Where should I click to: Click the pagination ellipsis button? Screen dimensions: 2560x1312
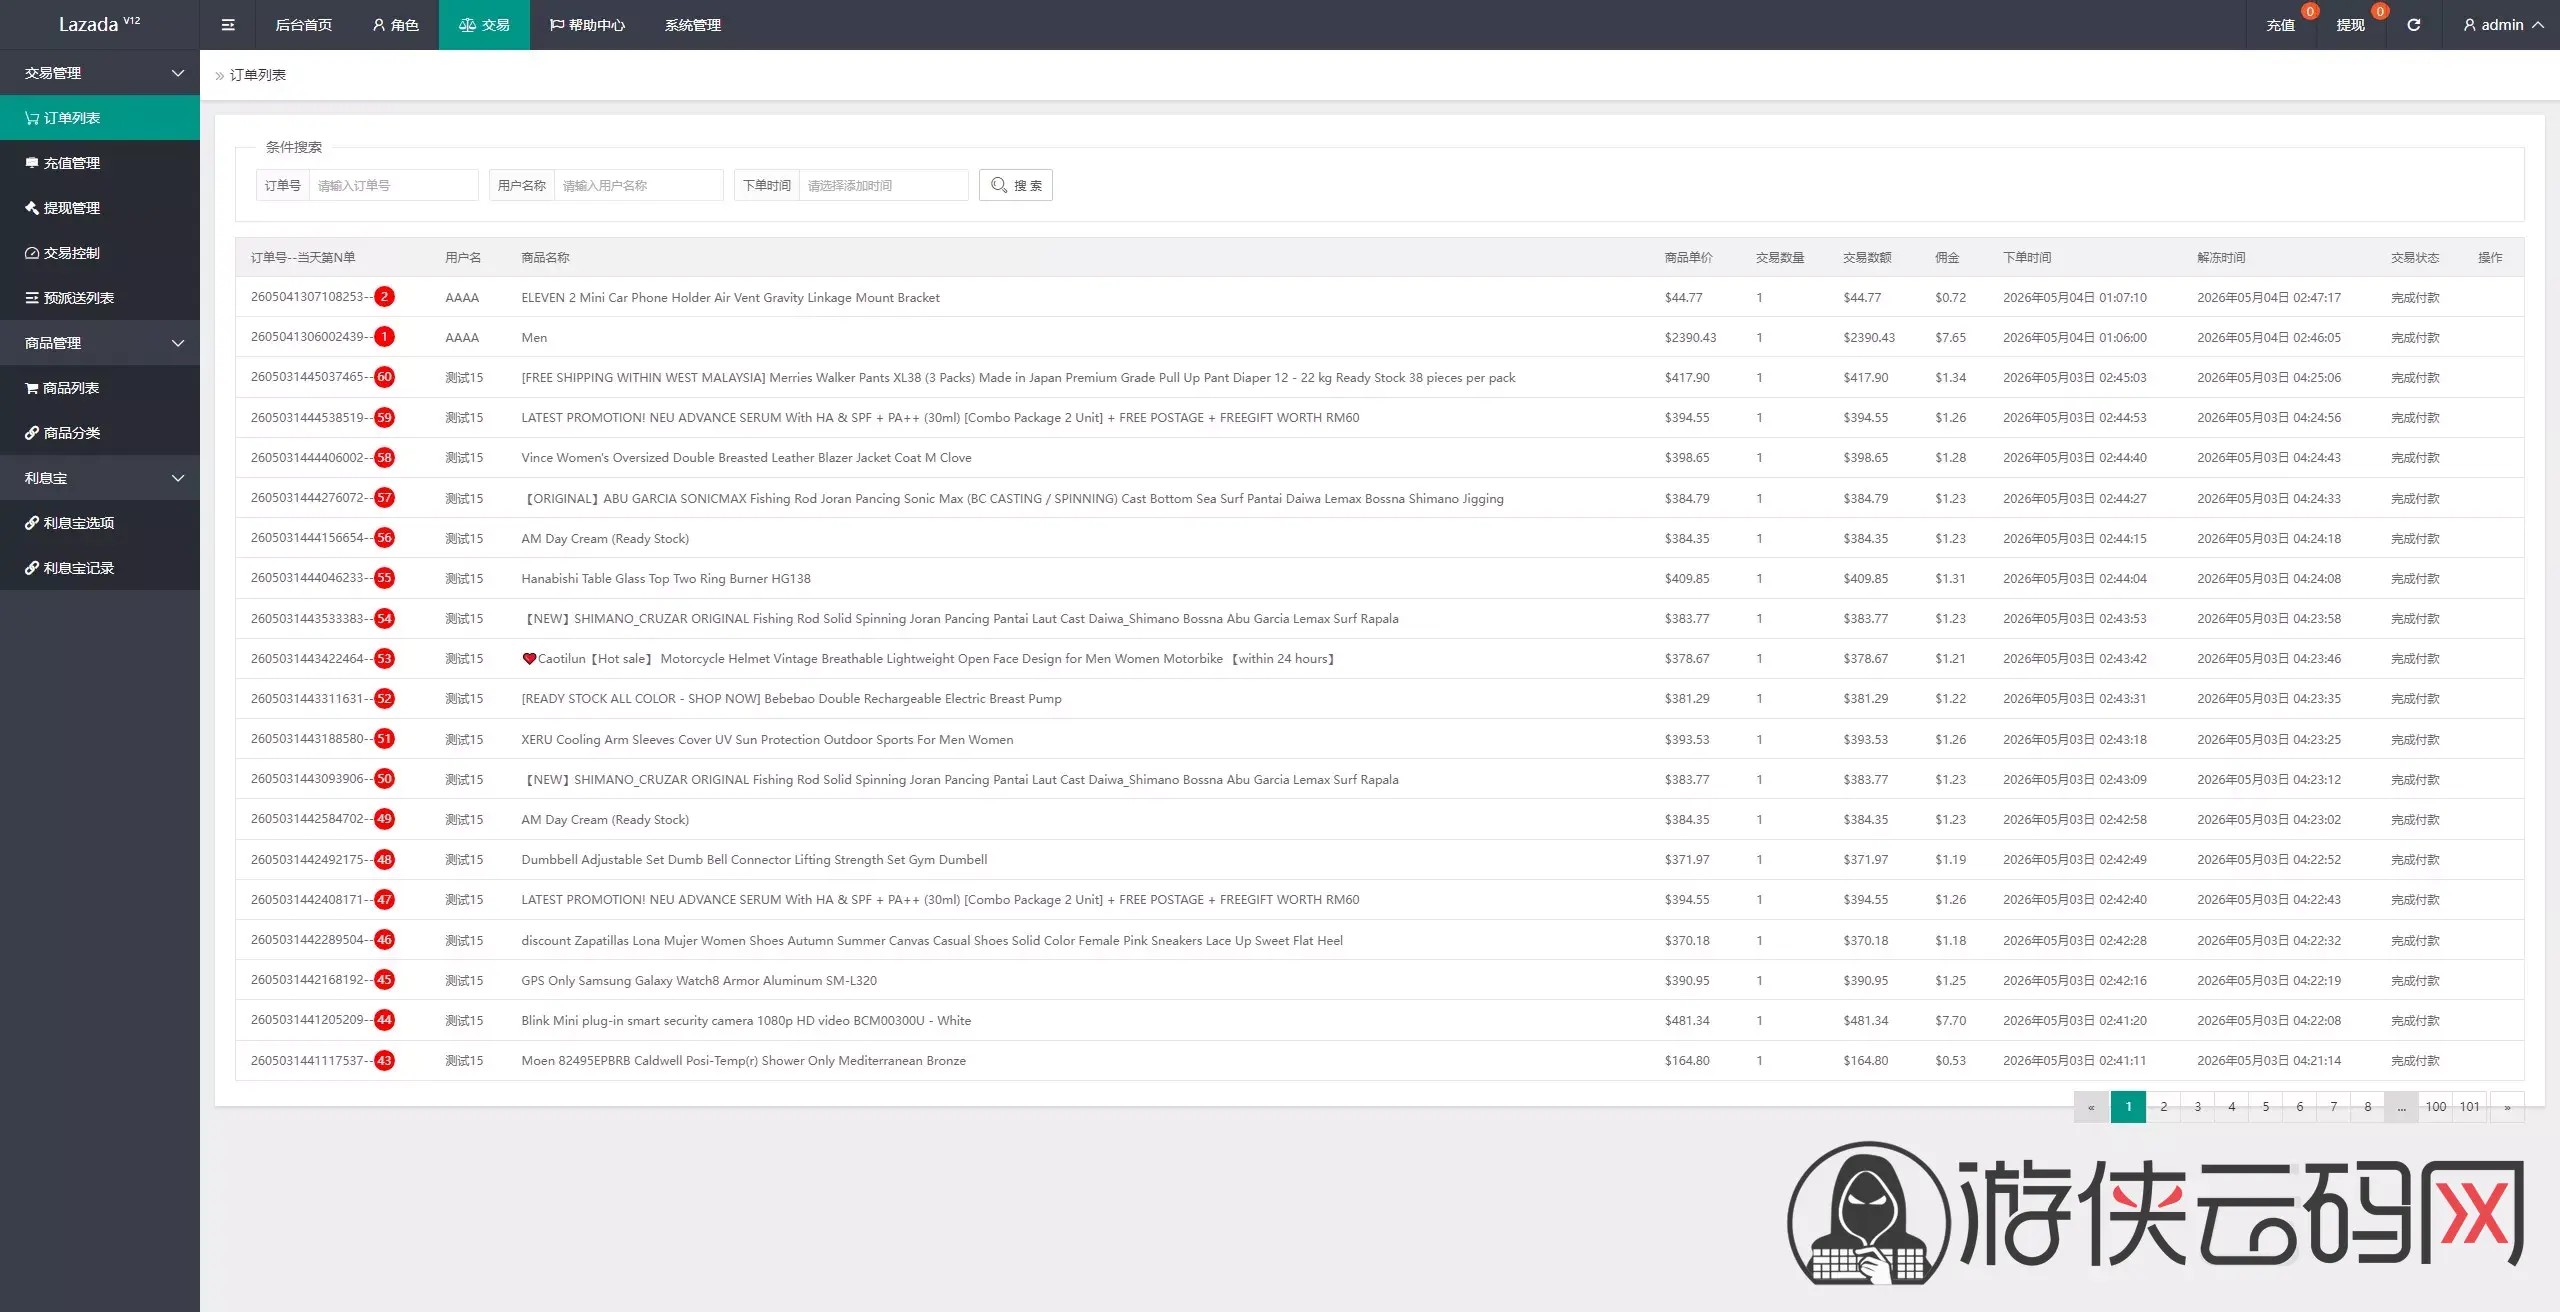tap(2401, 1106)
